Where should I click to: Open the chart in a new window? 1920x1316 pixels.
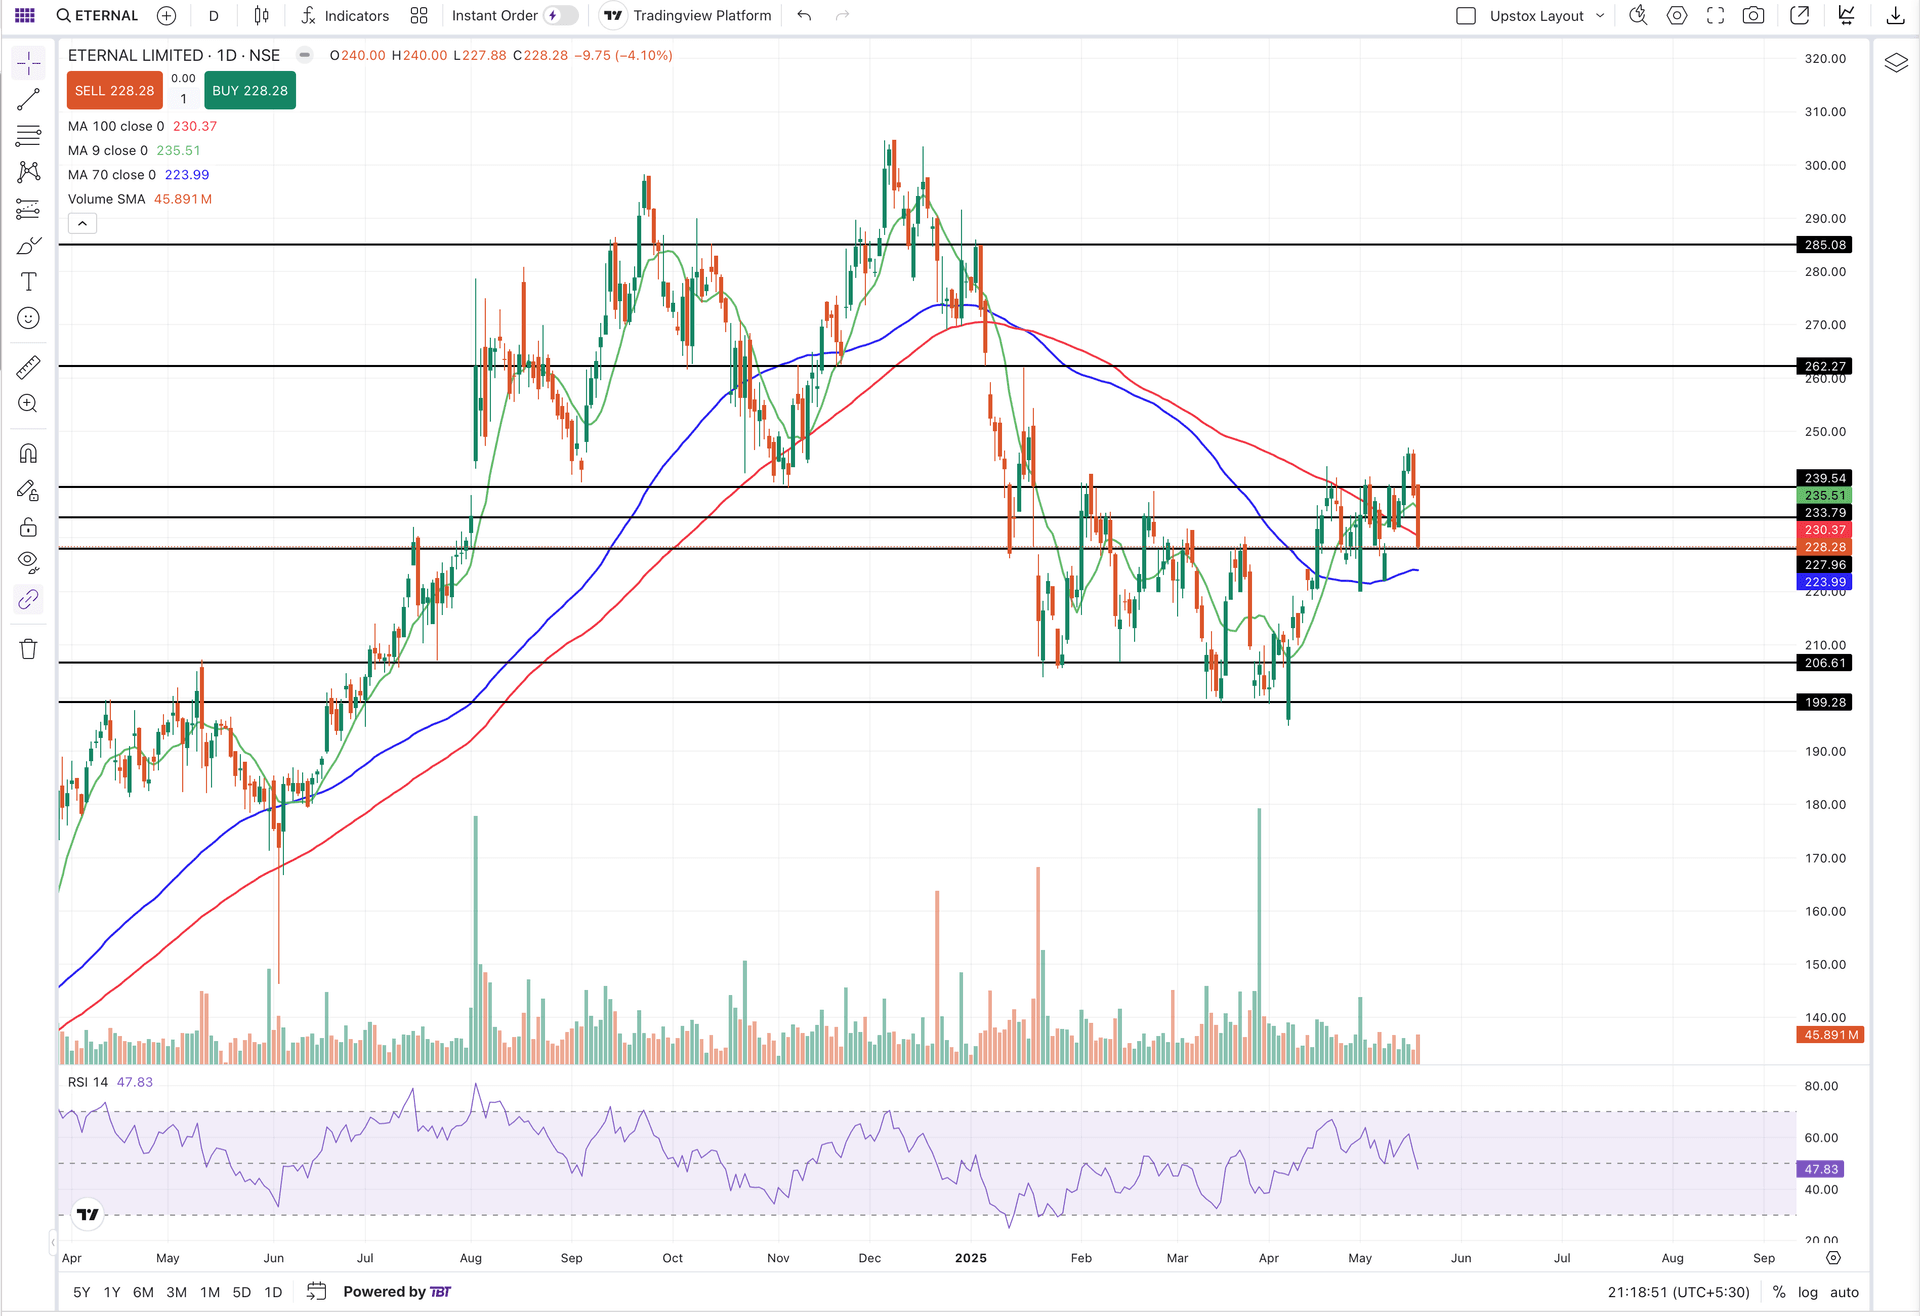pos(1800,16)
